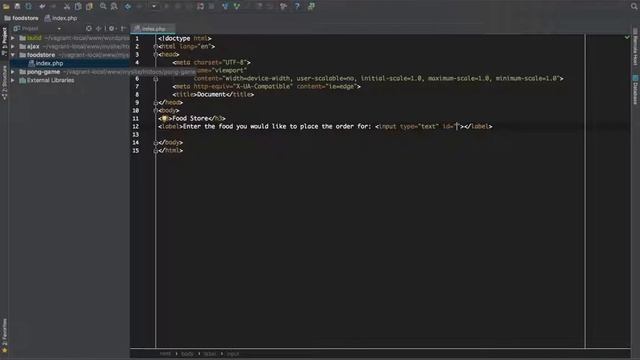The height and width of the screenshot is (360, 640).
Task: Click the Copy icon in toolbar
Action: (78, 6)
